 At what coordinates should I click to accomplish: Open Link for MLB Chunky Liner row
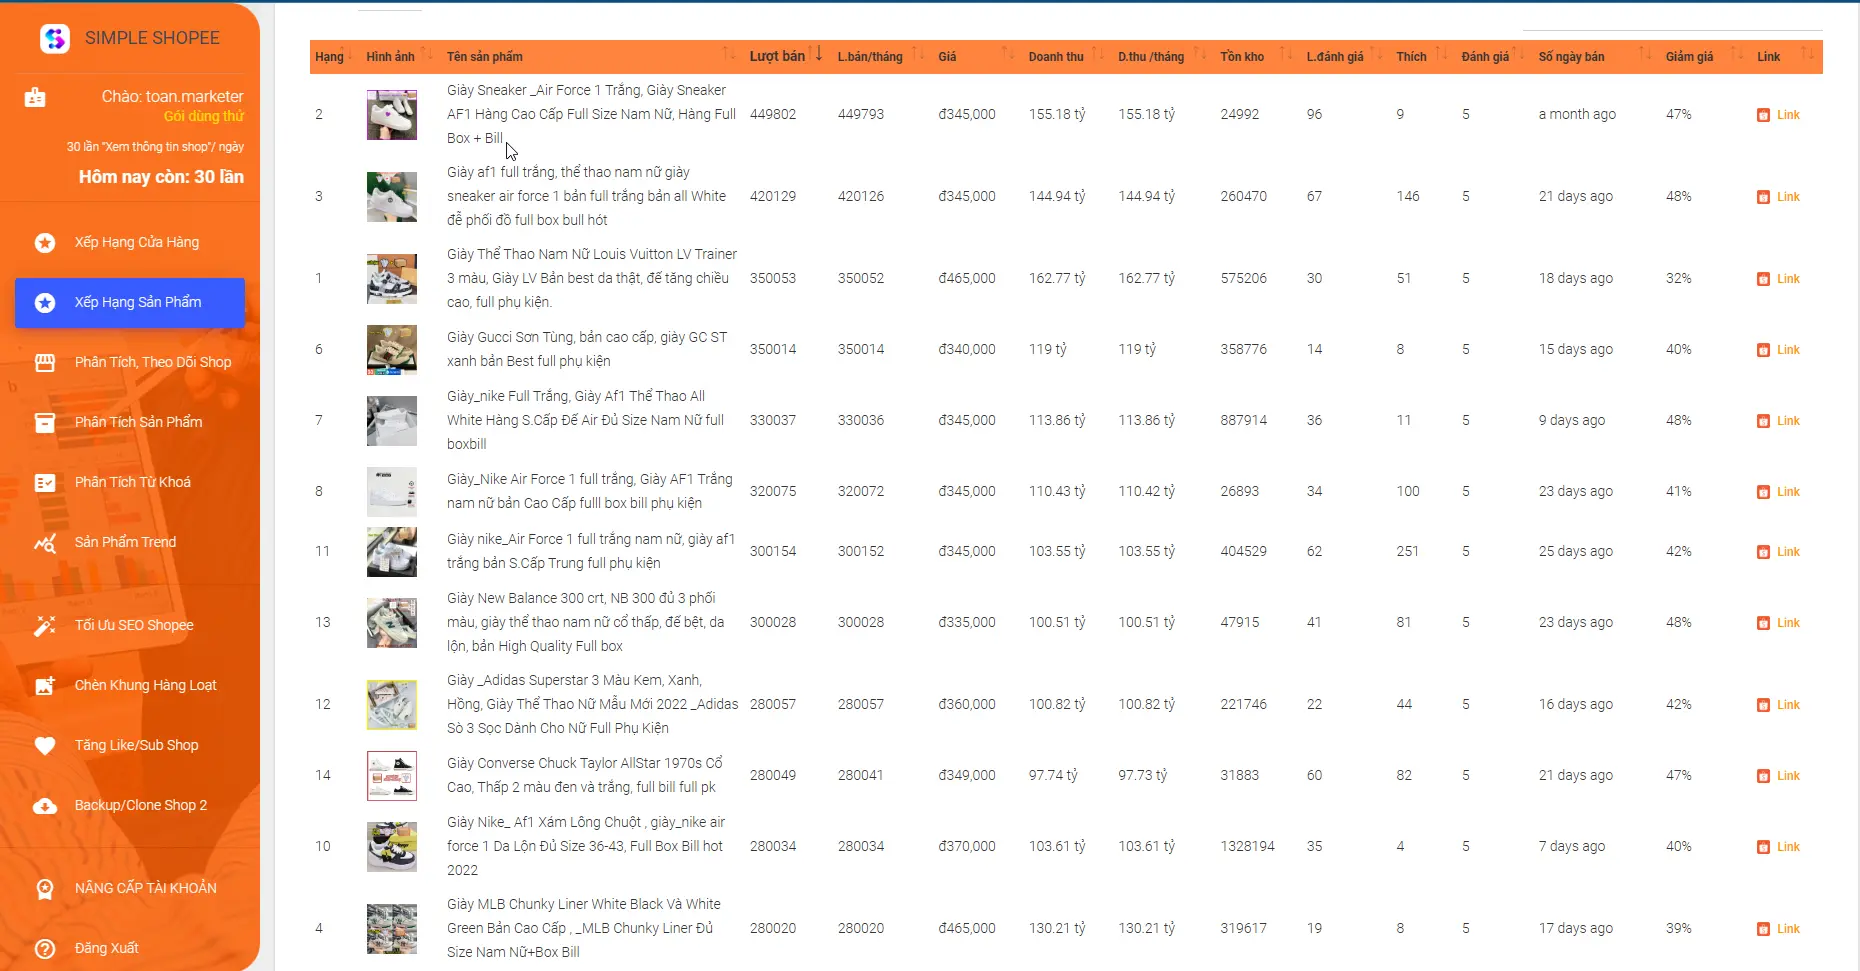click(1779, 929)
